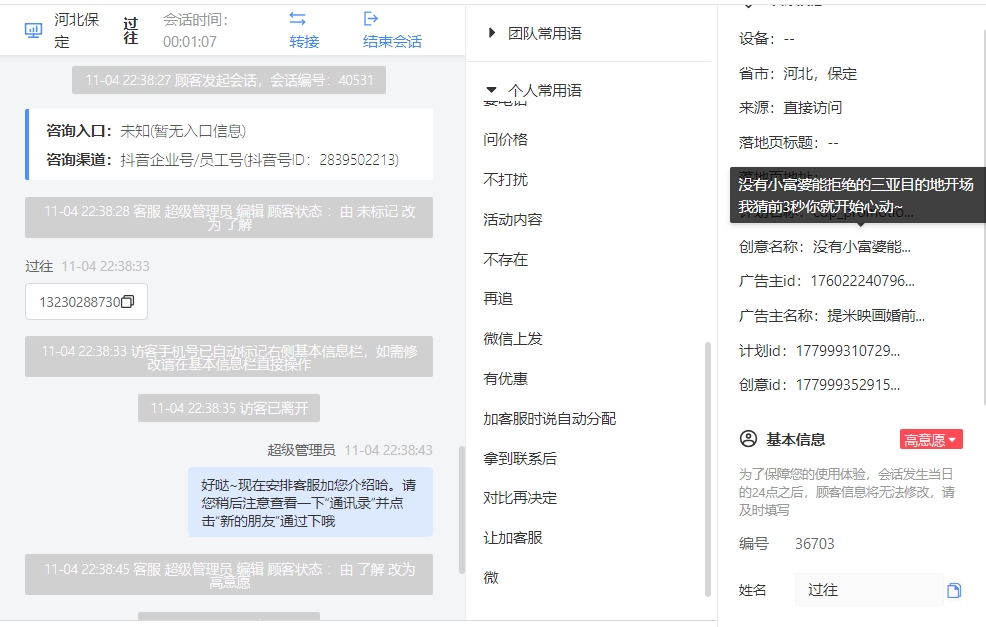Click the 咨询入口 未知 info line
The width and height of the screenshot is (986, 627).
click(146, 131)
